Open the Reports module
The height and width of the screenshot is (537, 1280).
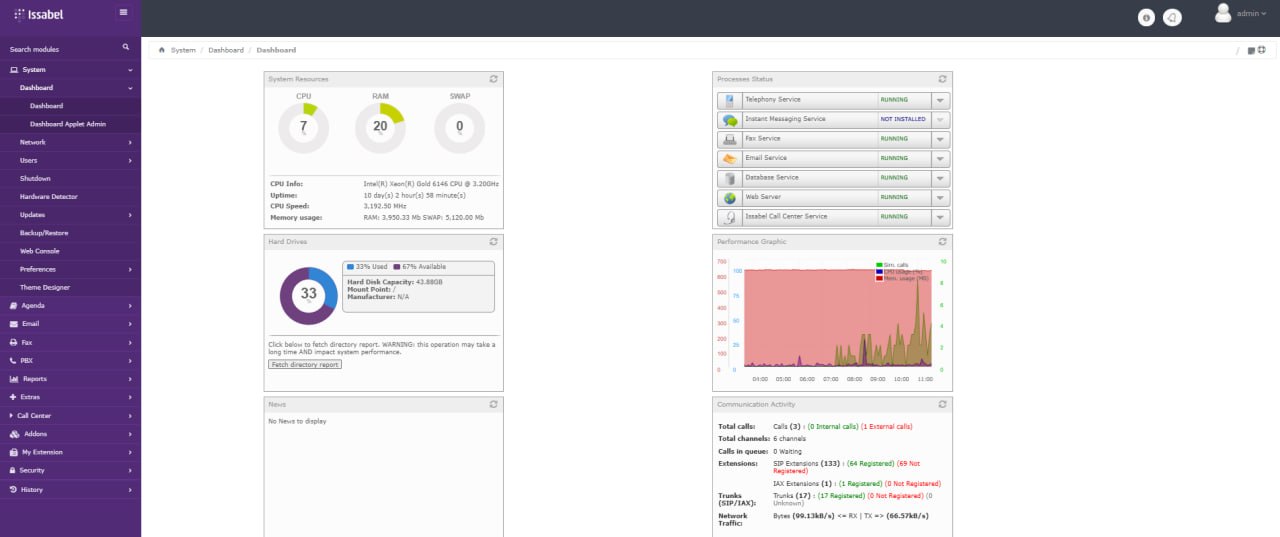(x=70, y=379)
